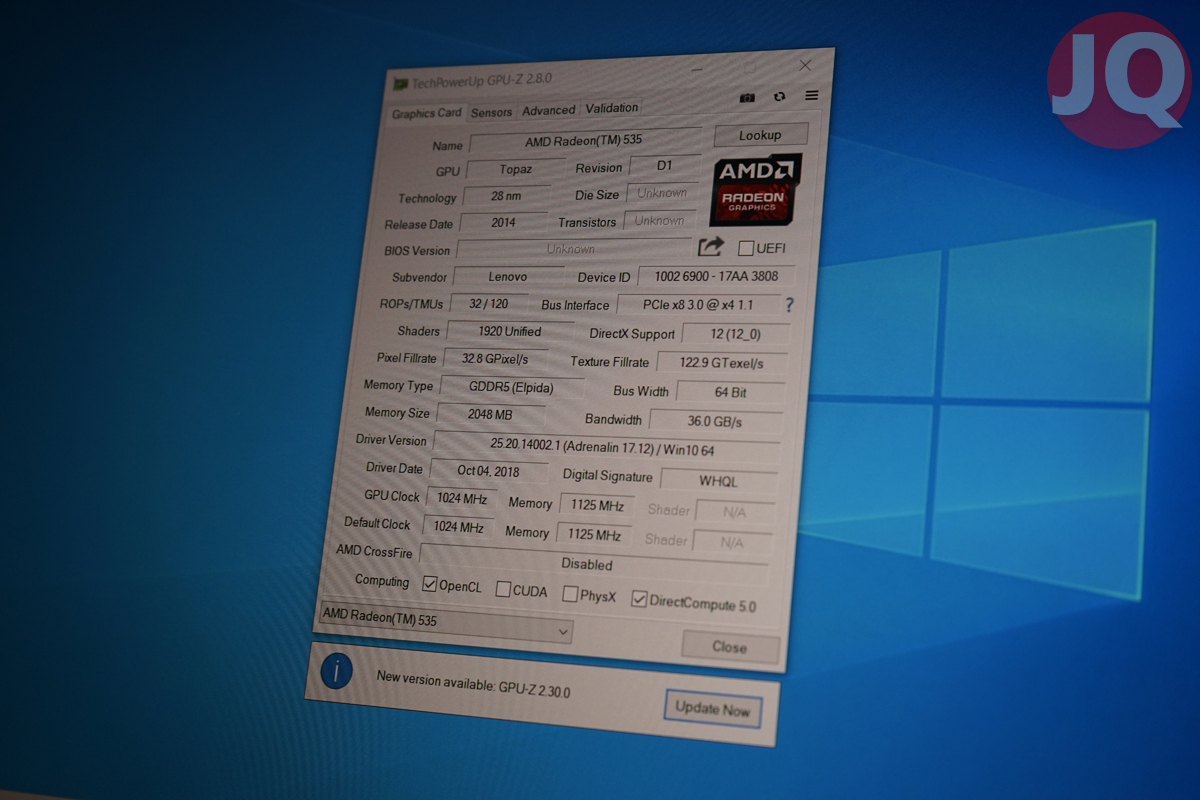Click the GPU Clock value 1024 MHz
This screenshot has width=1200, height=800.
(x=461, y=498)
